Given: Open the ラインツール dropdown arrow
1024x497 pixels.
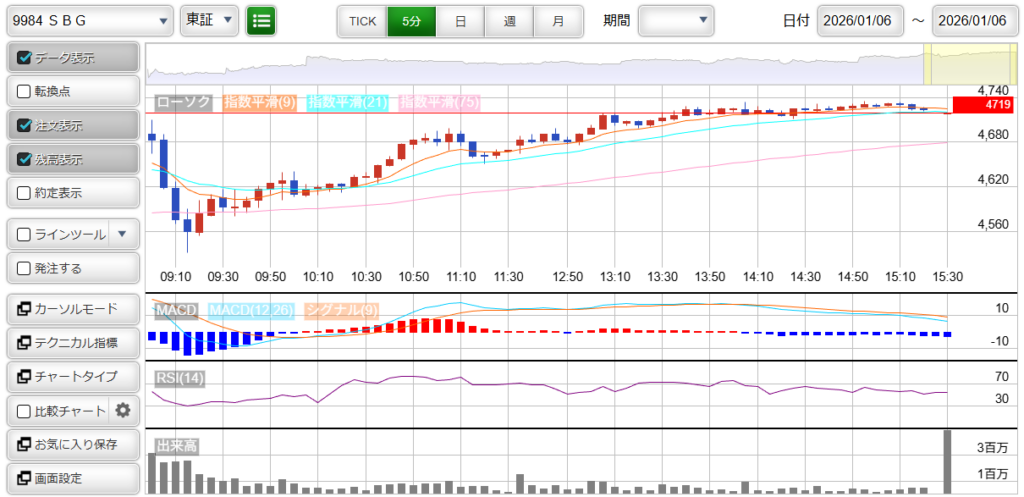Looking at the screenshot, I should (x=122, y=234).
